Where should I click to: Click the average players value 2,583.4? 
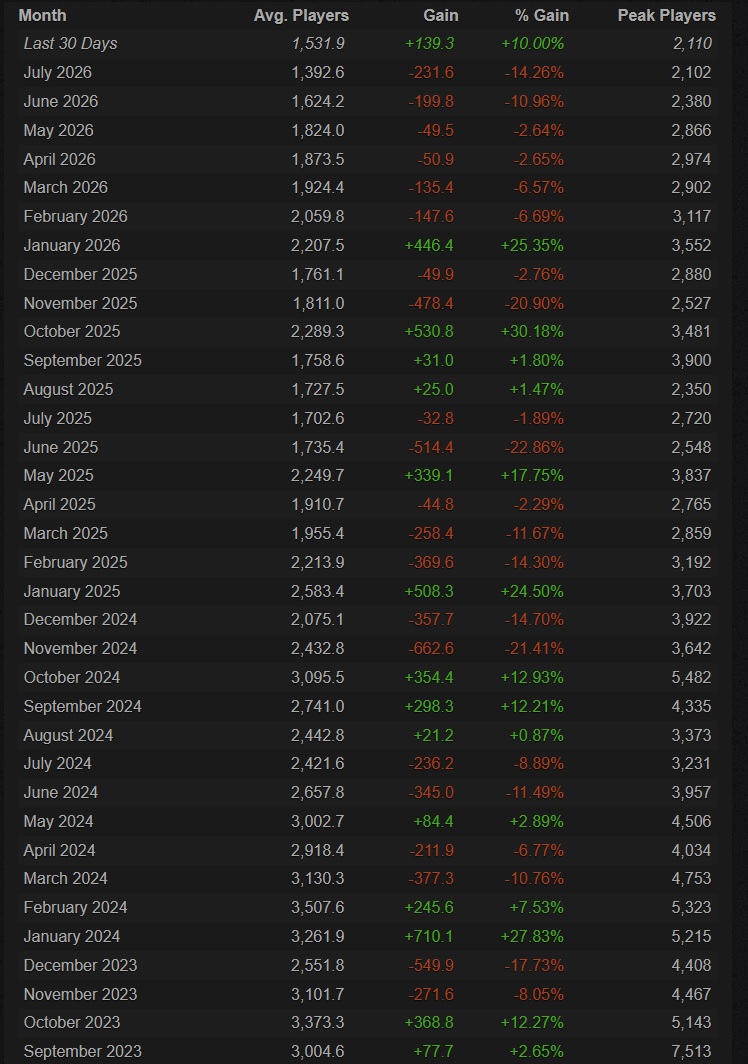coord(318,591)
